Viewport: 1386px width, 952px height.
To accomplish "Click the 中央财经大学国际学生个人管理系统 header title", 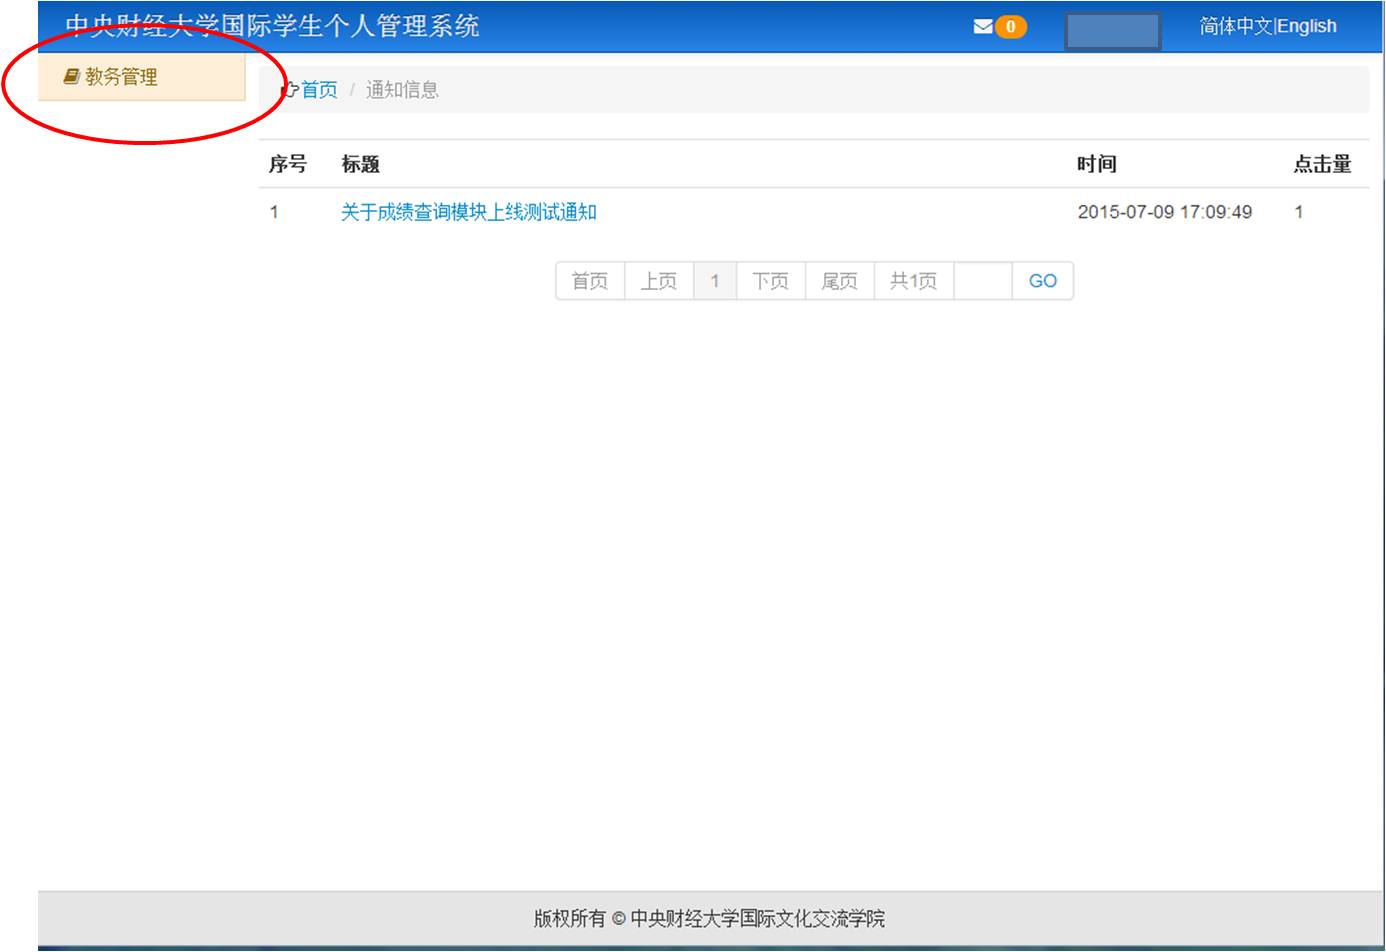I will click(272, 26).
